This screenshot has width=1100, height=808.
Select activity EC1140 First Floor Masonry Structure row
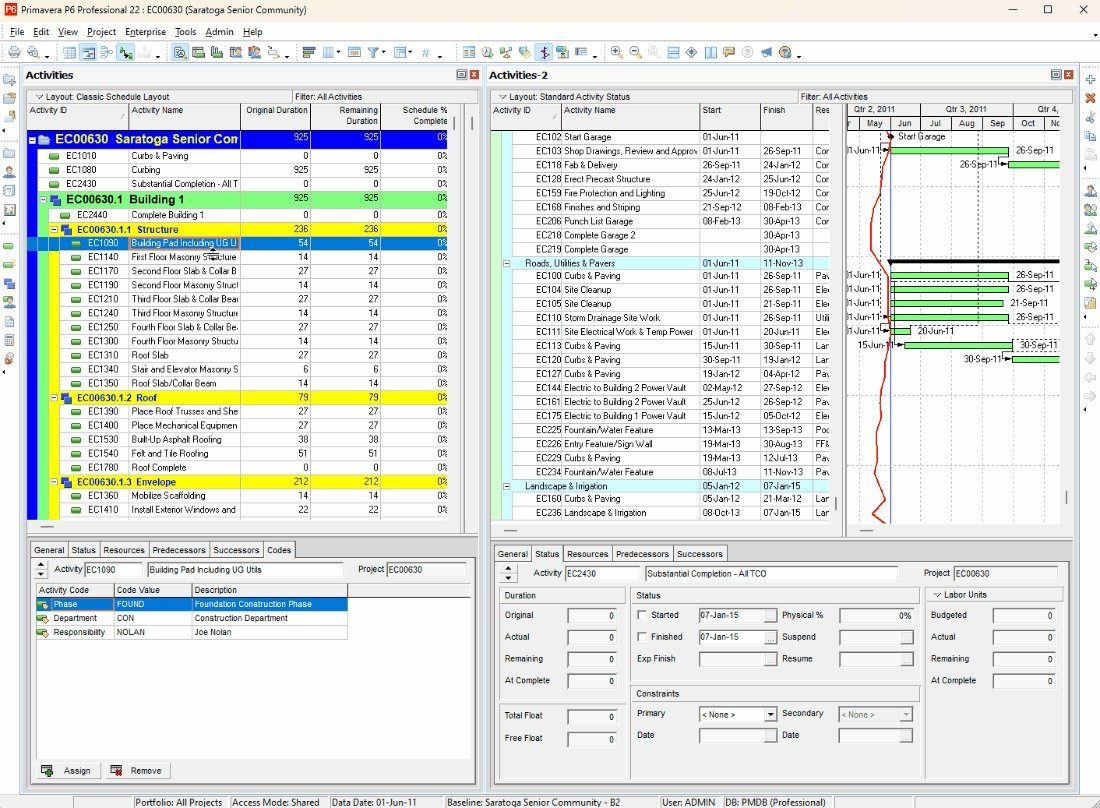coord(238,257)
